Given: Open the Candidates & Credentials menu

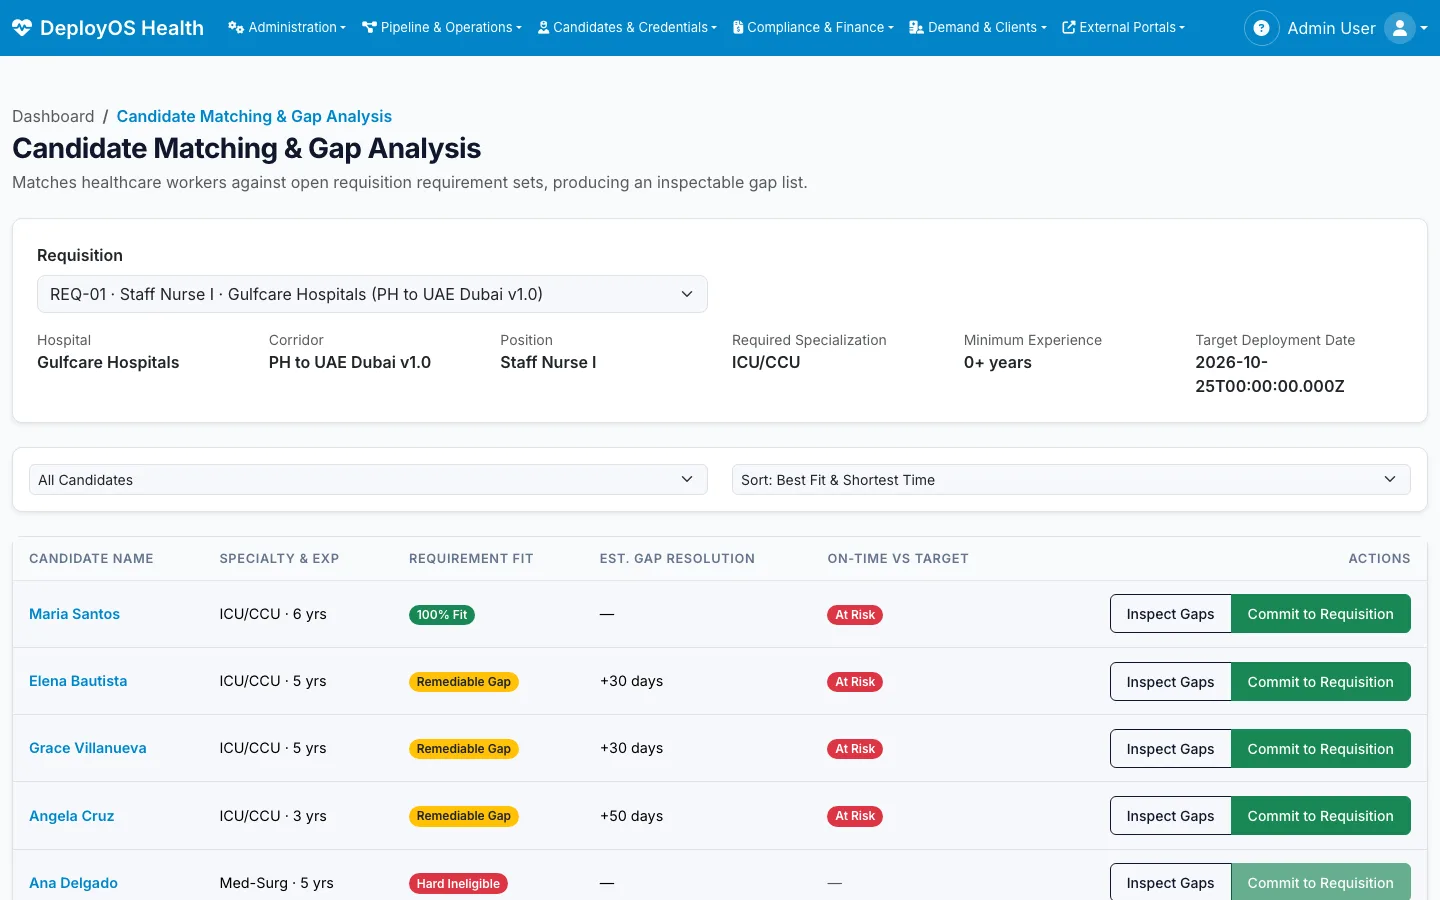Looking at the screenshot, I should pos(628,28).
